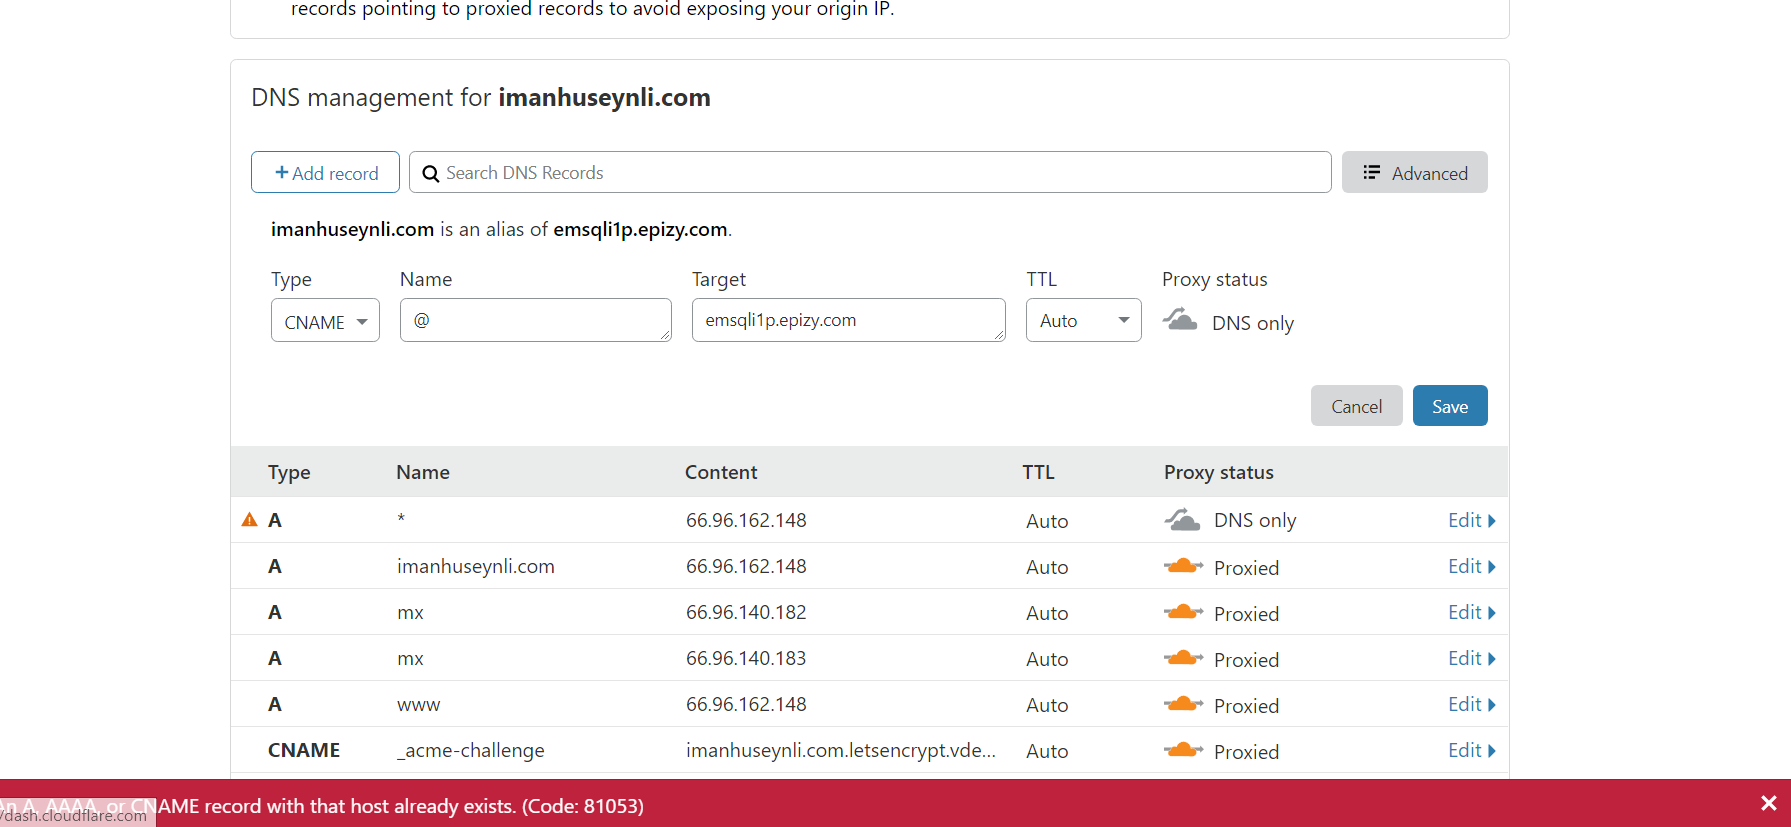
Task: Cancel the new record form
Action: coord(1356,406)
